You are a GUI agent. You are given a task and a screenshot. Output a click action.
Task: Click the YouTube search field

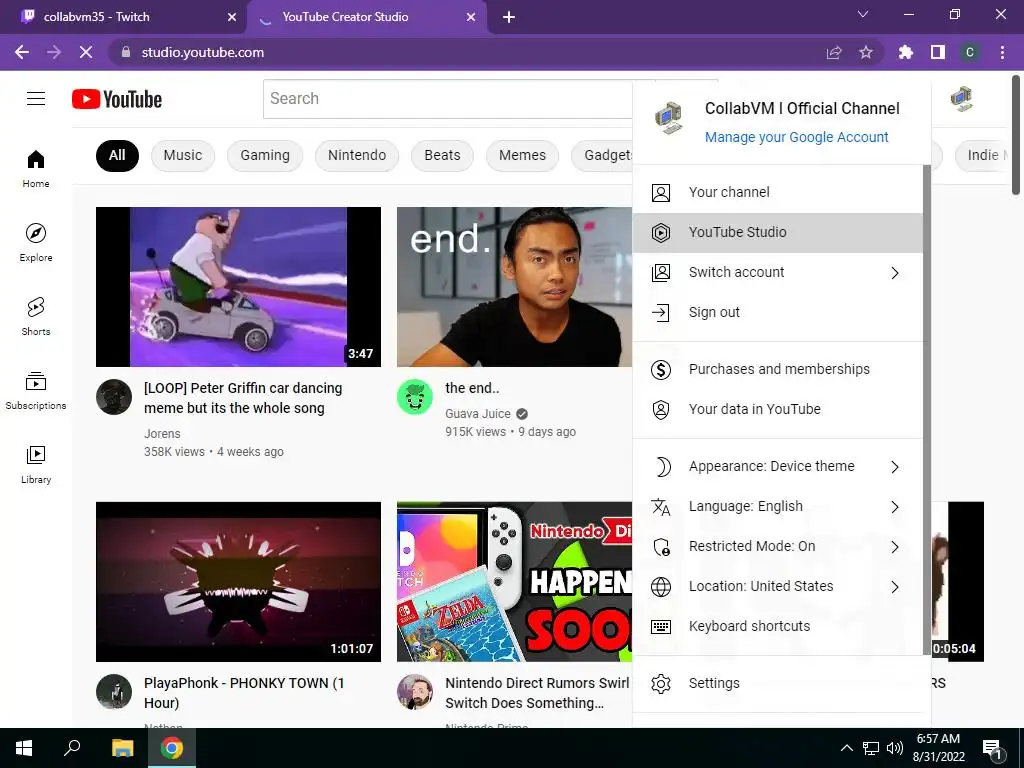pyautogui.click(x=447, y=99)
